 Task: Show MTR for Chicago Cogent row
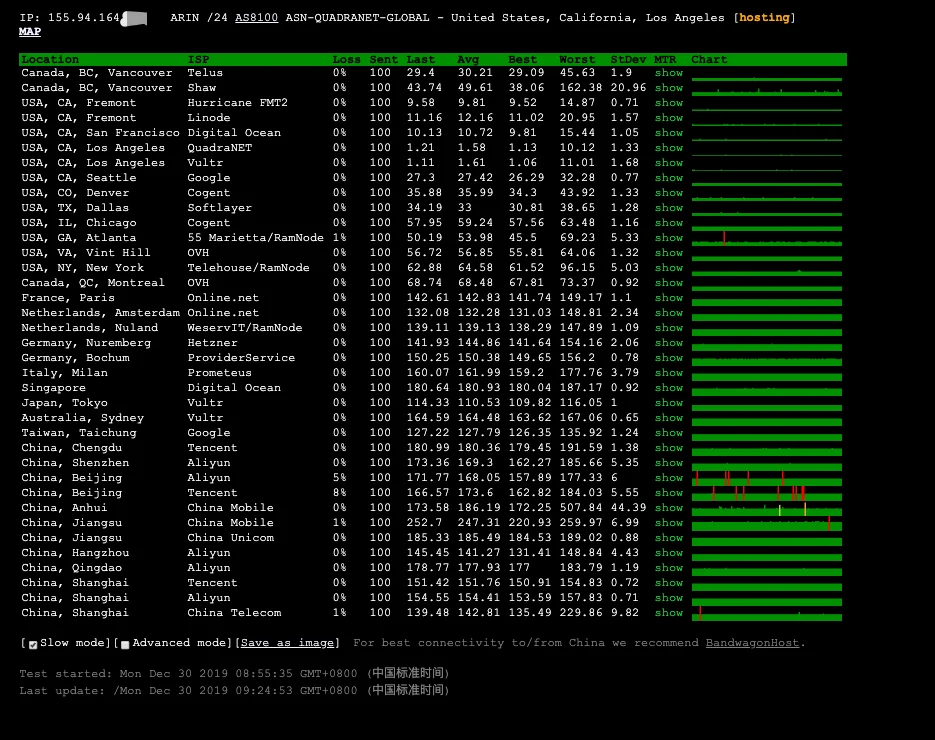click(669, 222)
